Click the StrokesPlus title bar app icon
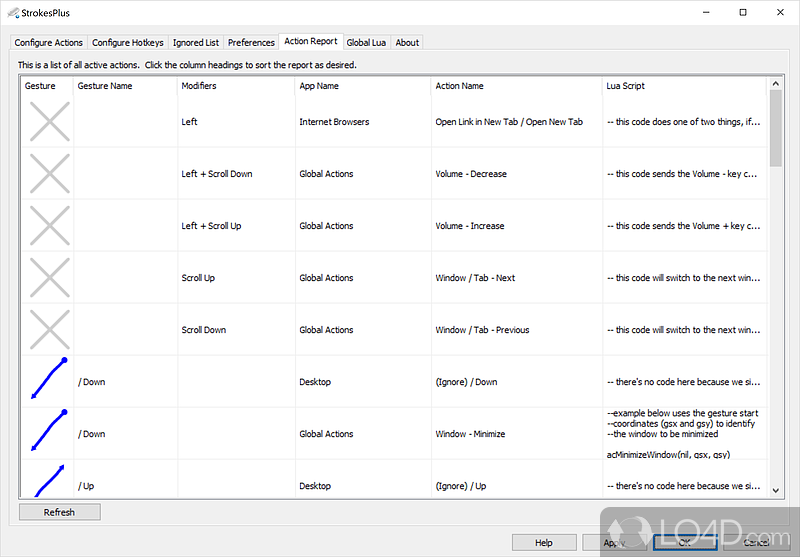Screen dimensions: 800x557 pyautogui.click(x=13, y=13)
